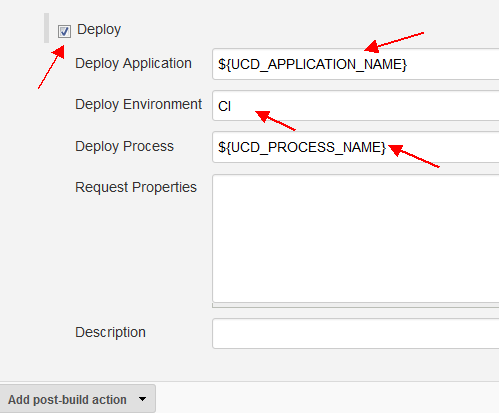Focus the Deploy Process input field
This screenshot has width=499, height=413.
coord(356,147)
